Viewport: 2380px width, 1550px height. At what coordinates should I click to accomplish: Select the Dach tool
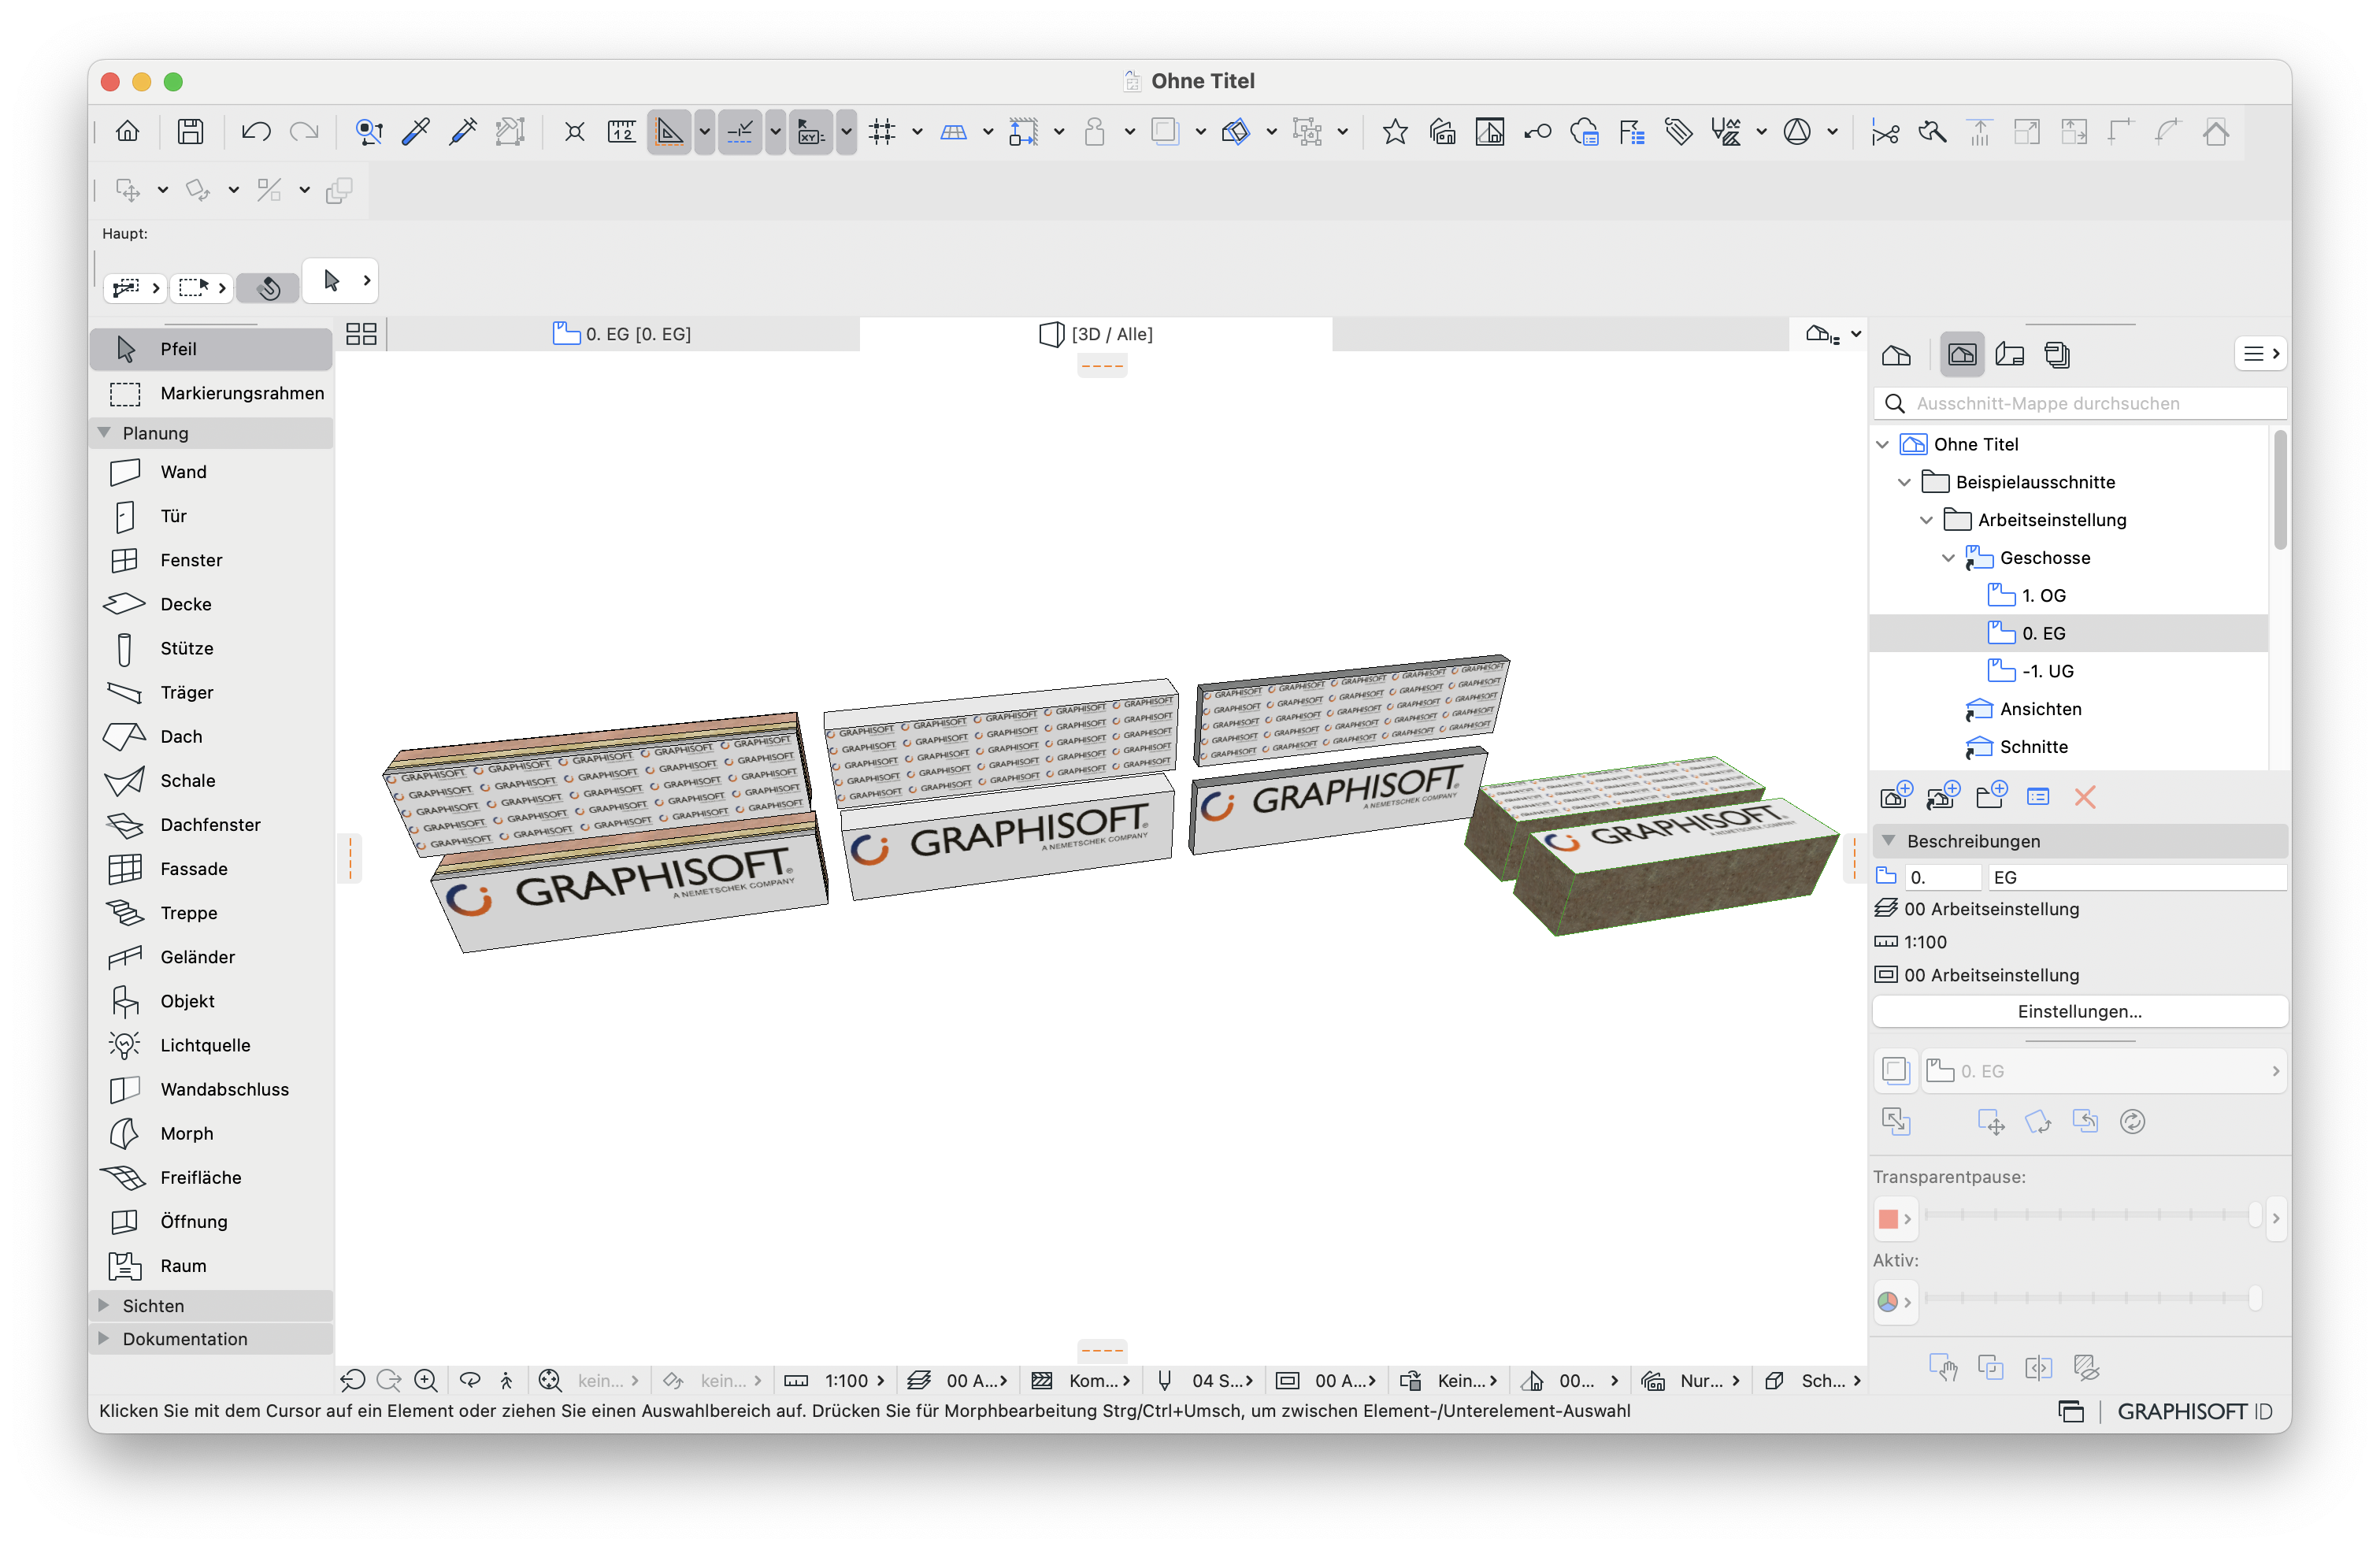tap(211, 736)
